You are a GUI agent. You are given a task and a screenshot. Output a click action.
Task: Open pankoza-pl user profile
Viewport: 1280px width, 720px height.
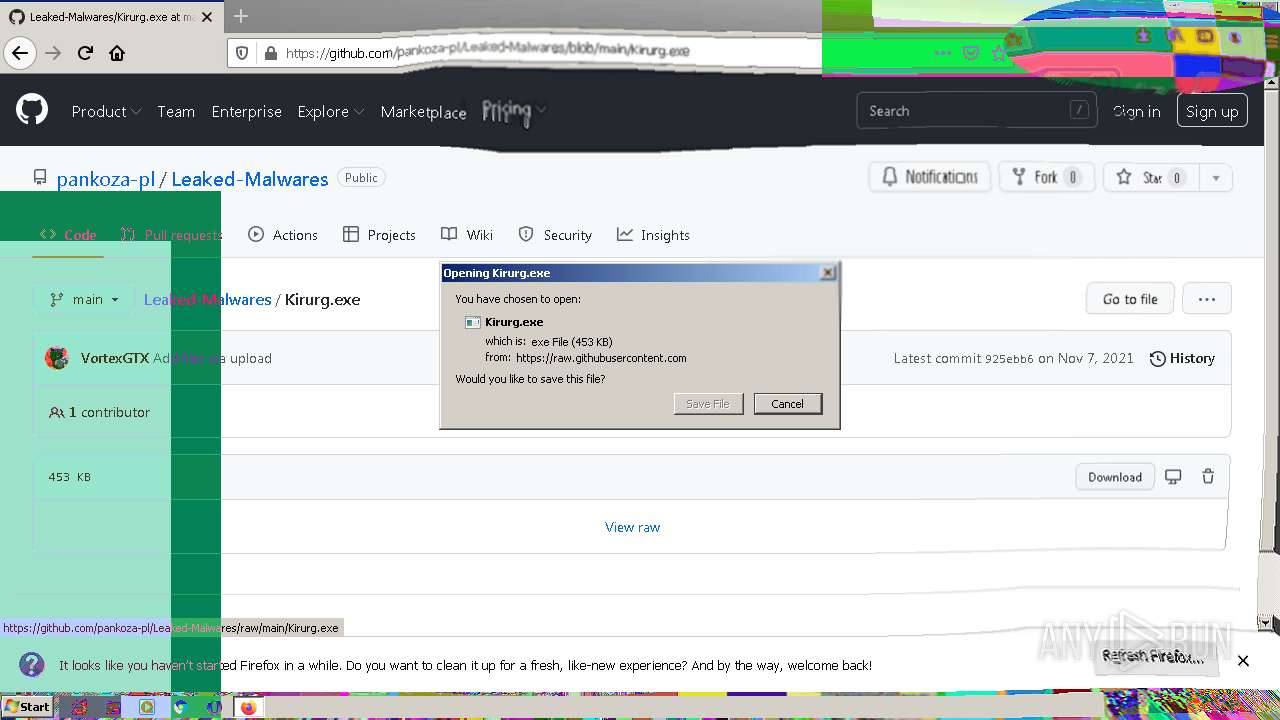pyautogui.click(x=106, y=179)
